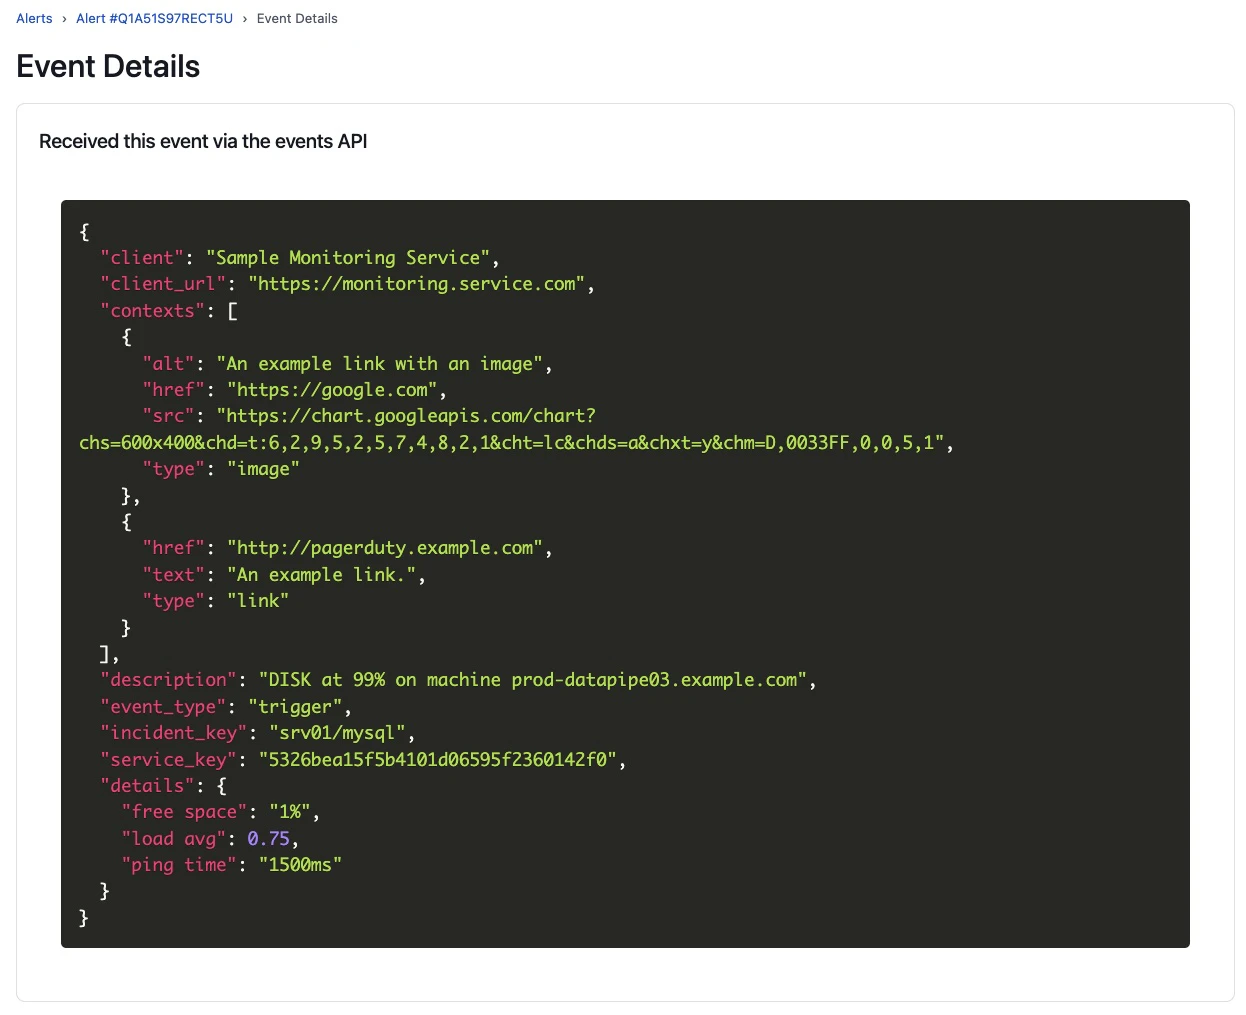
Task: Click the "client" key in JSON
Action: click(142, 258)
